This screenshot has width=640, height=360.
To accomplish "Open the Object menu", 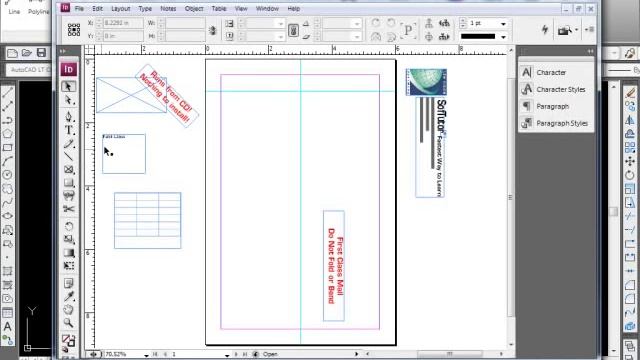I will coord(194,9).
